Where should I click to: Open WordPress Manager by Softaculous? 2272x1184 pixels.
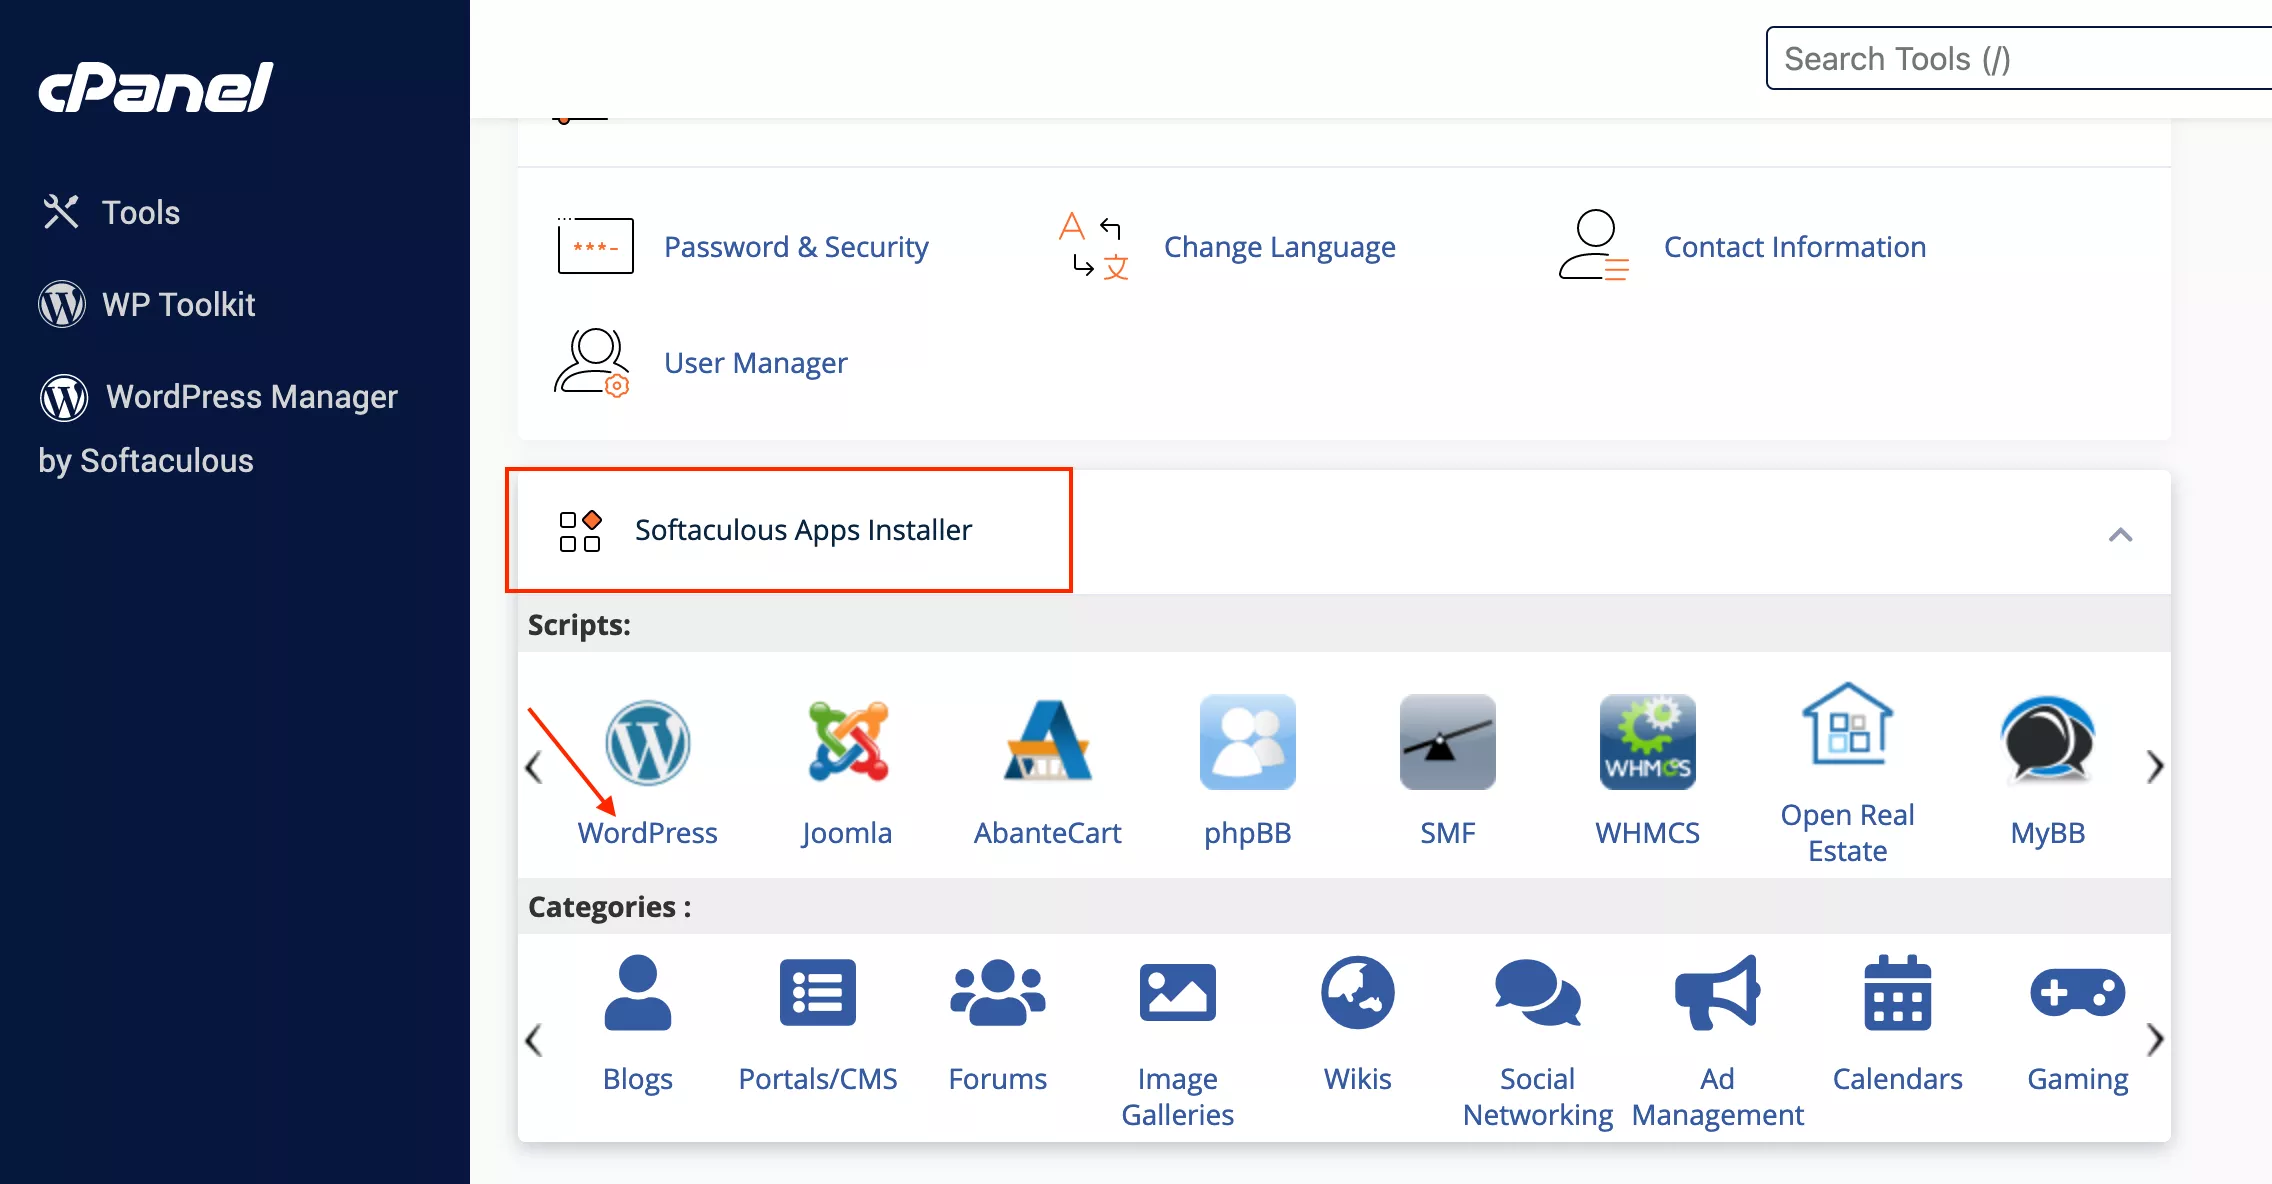click(218, 428)
